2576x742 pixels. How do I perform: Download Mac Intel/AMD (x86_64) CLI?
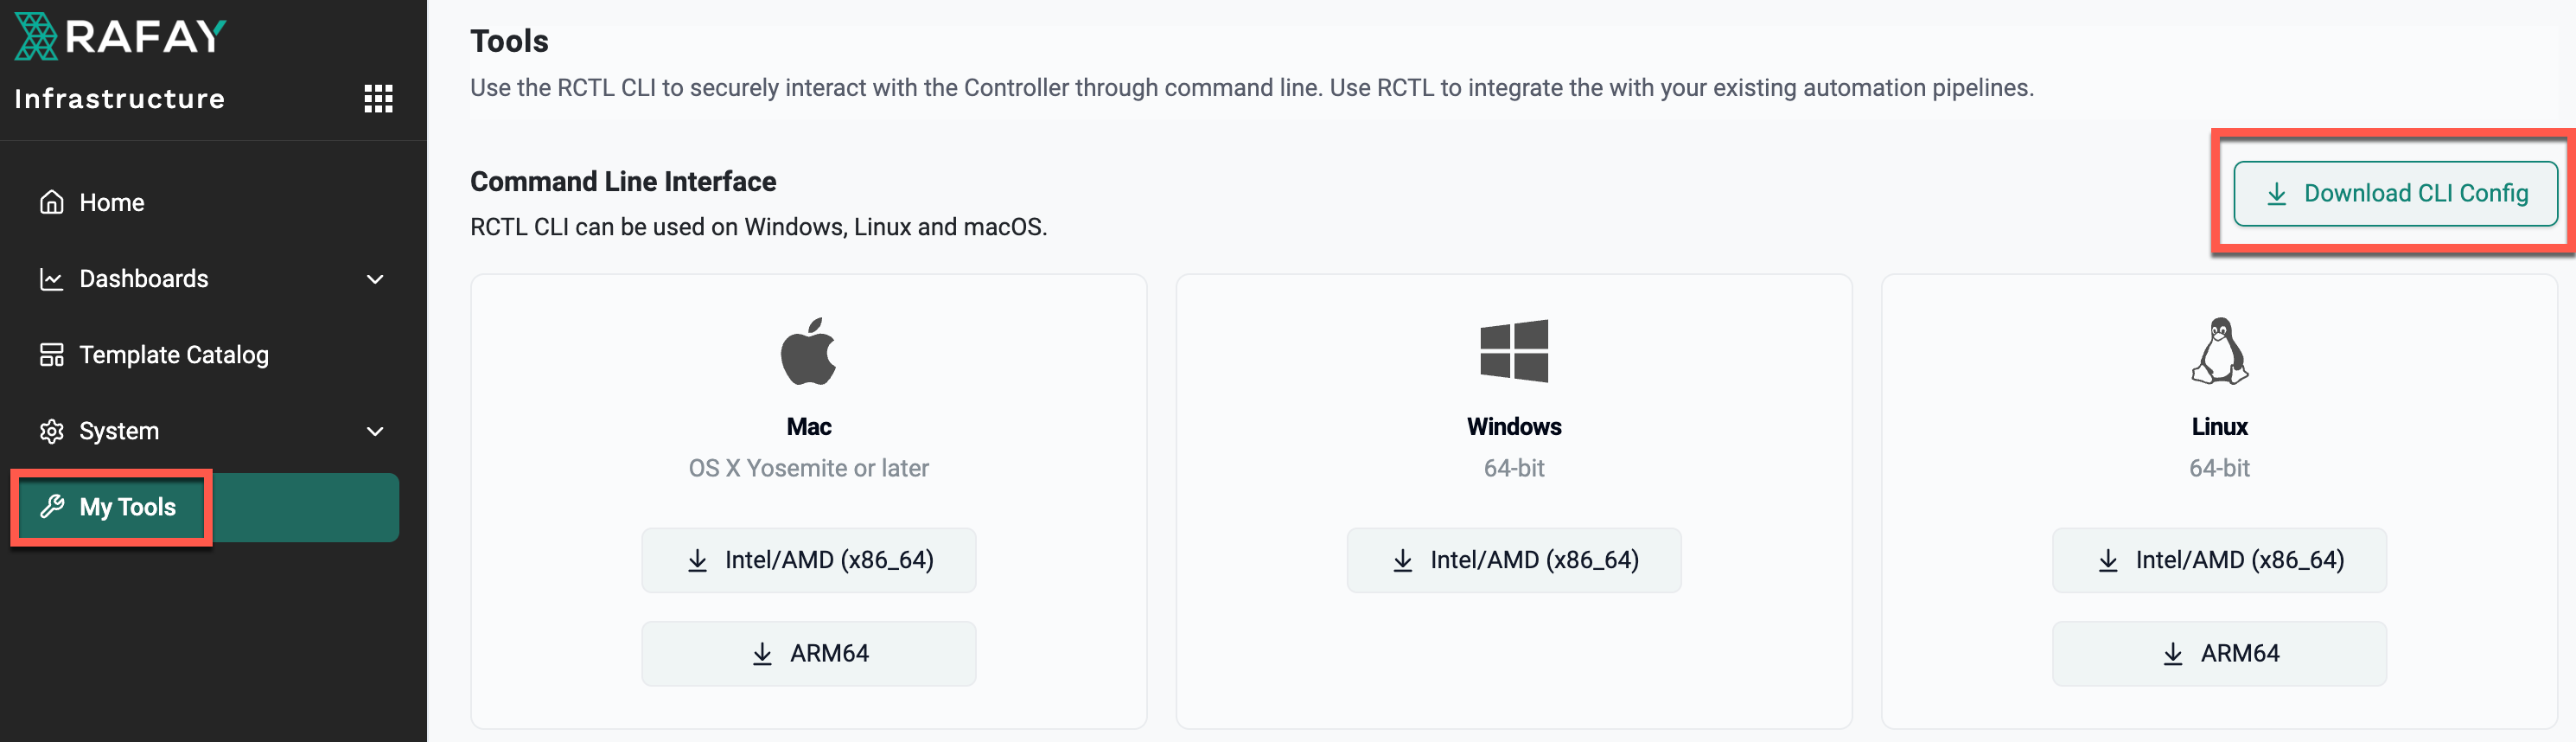[x=808, y=560]
